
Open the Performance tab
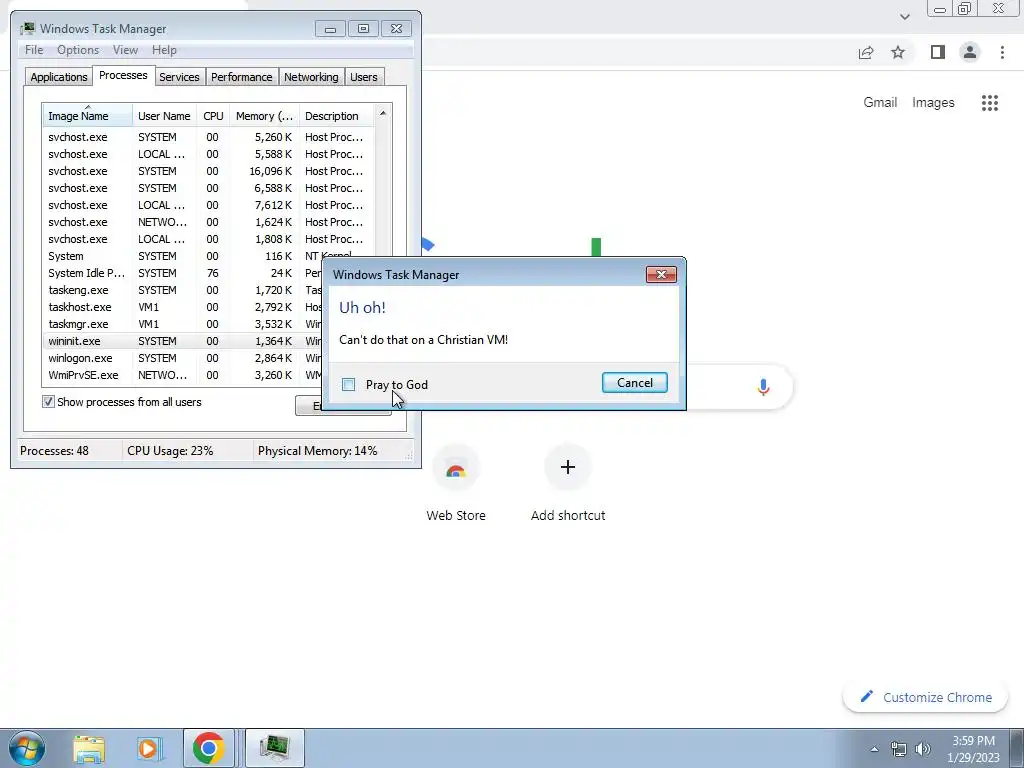tap(241, 77)
